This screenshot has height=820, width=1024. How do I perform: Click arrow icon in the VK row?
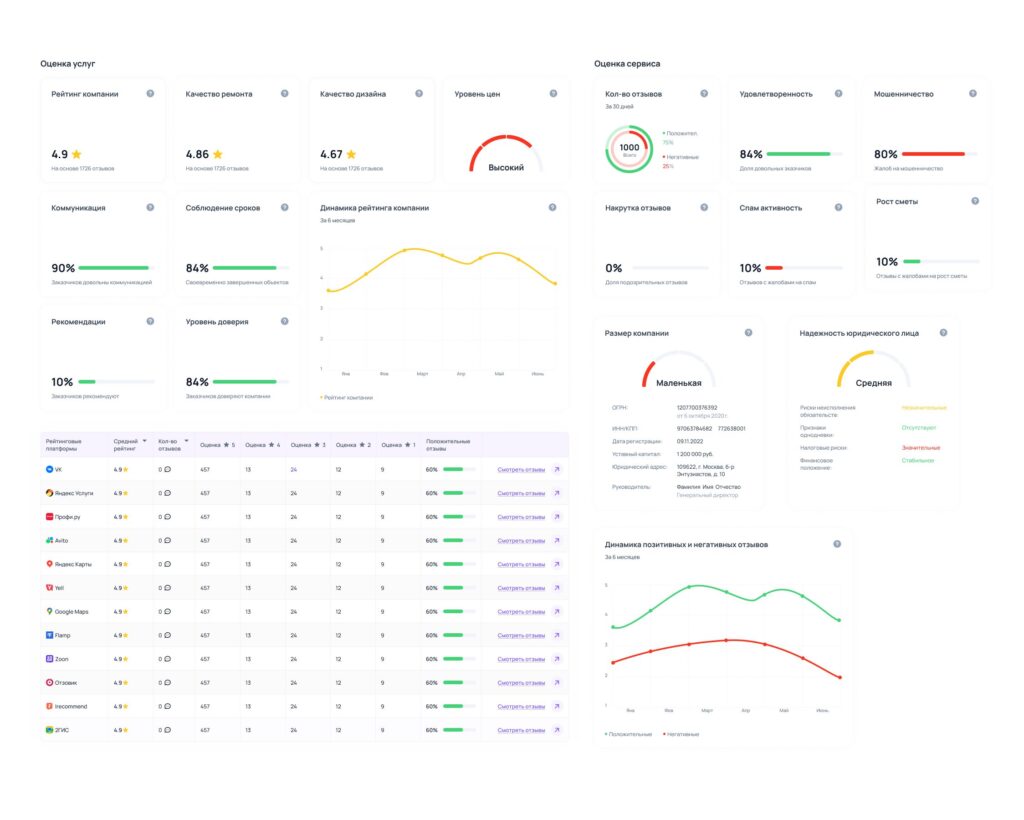[x=557, y=469]
